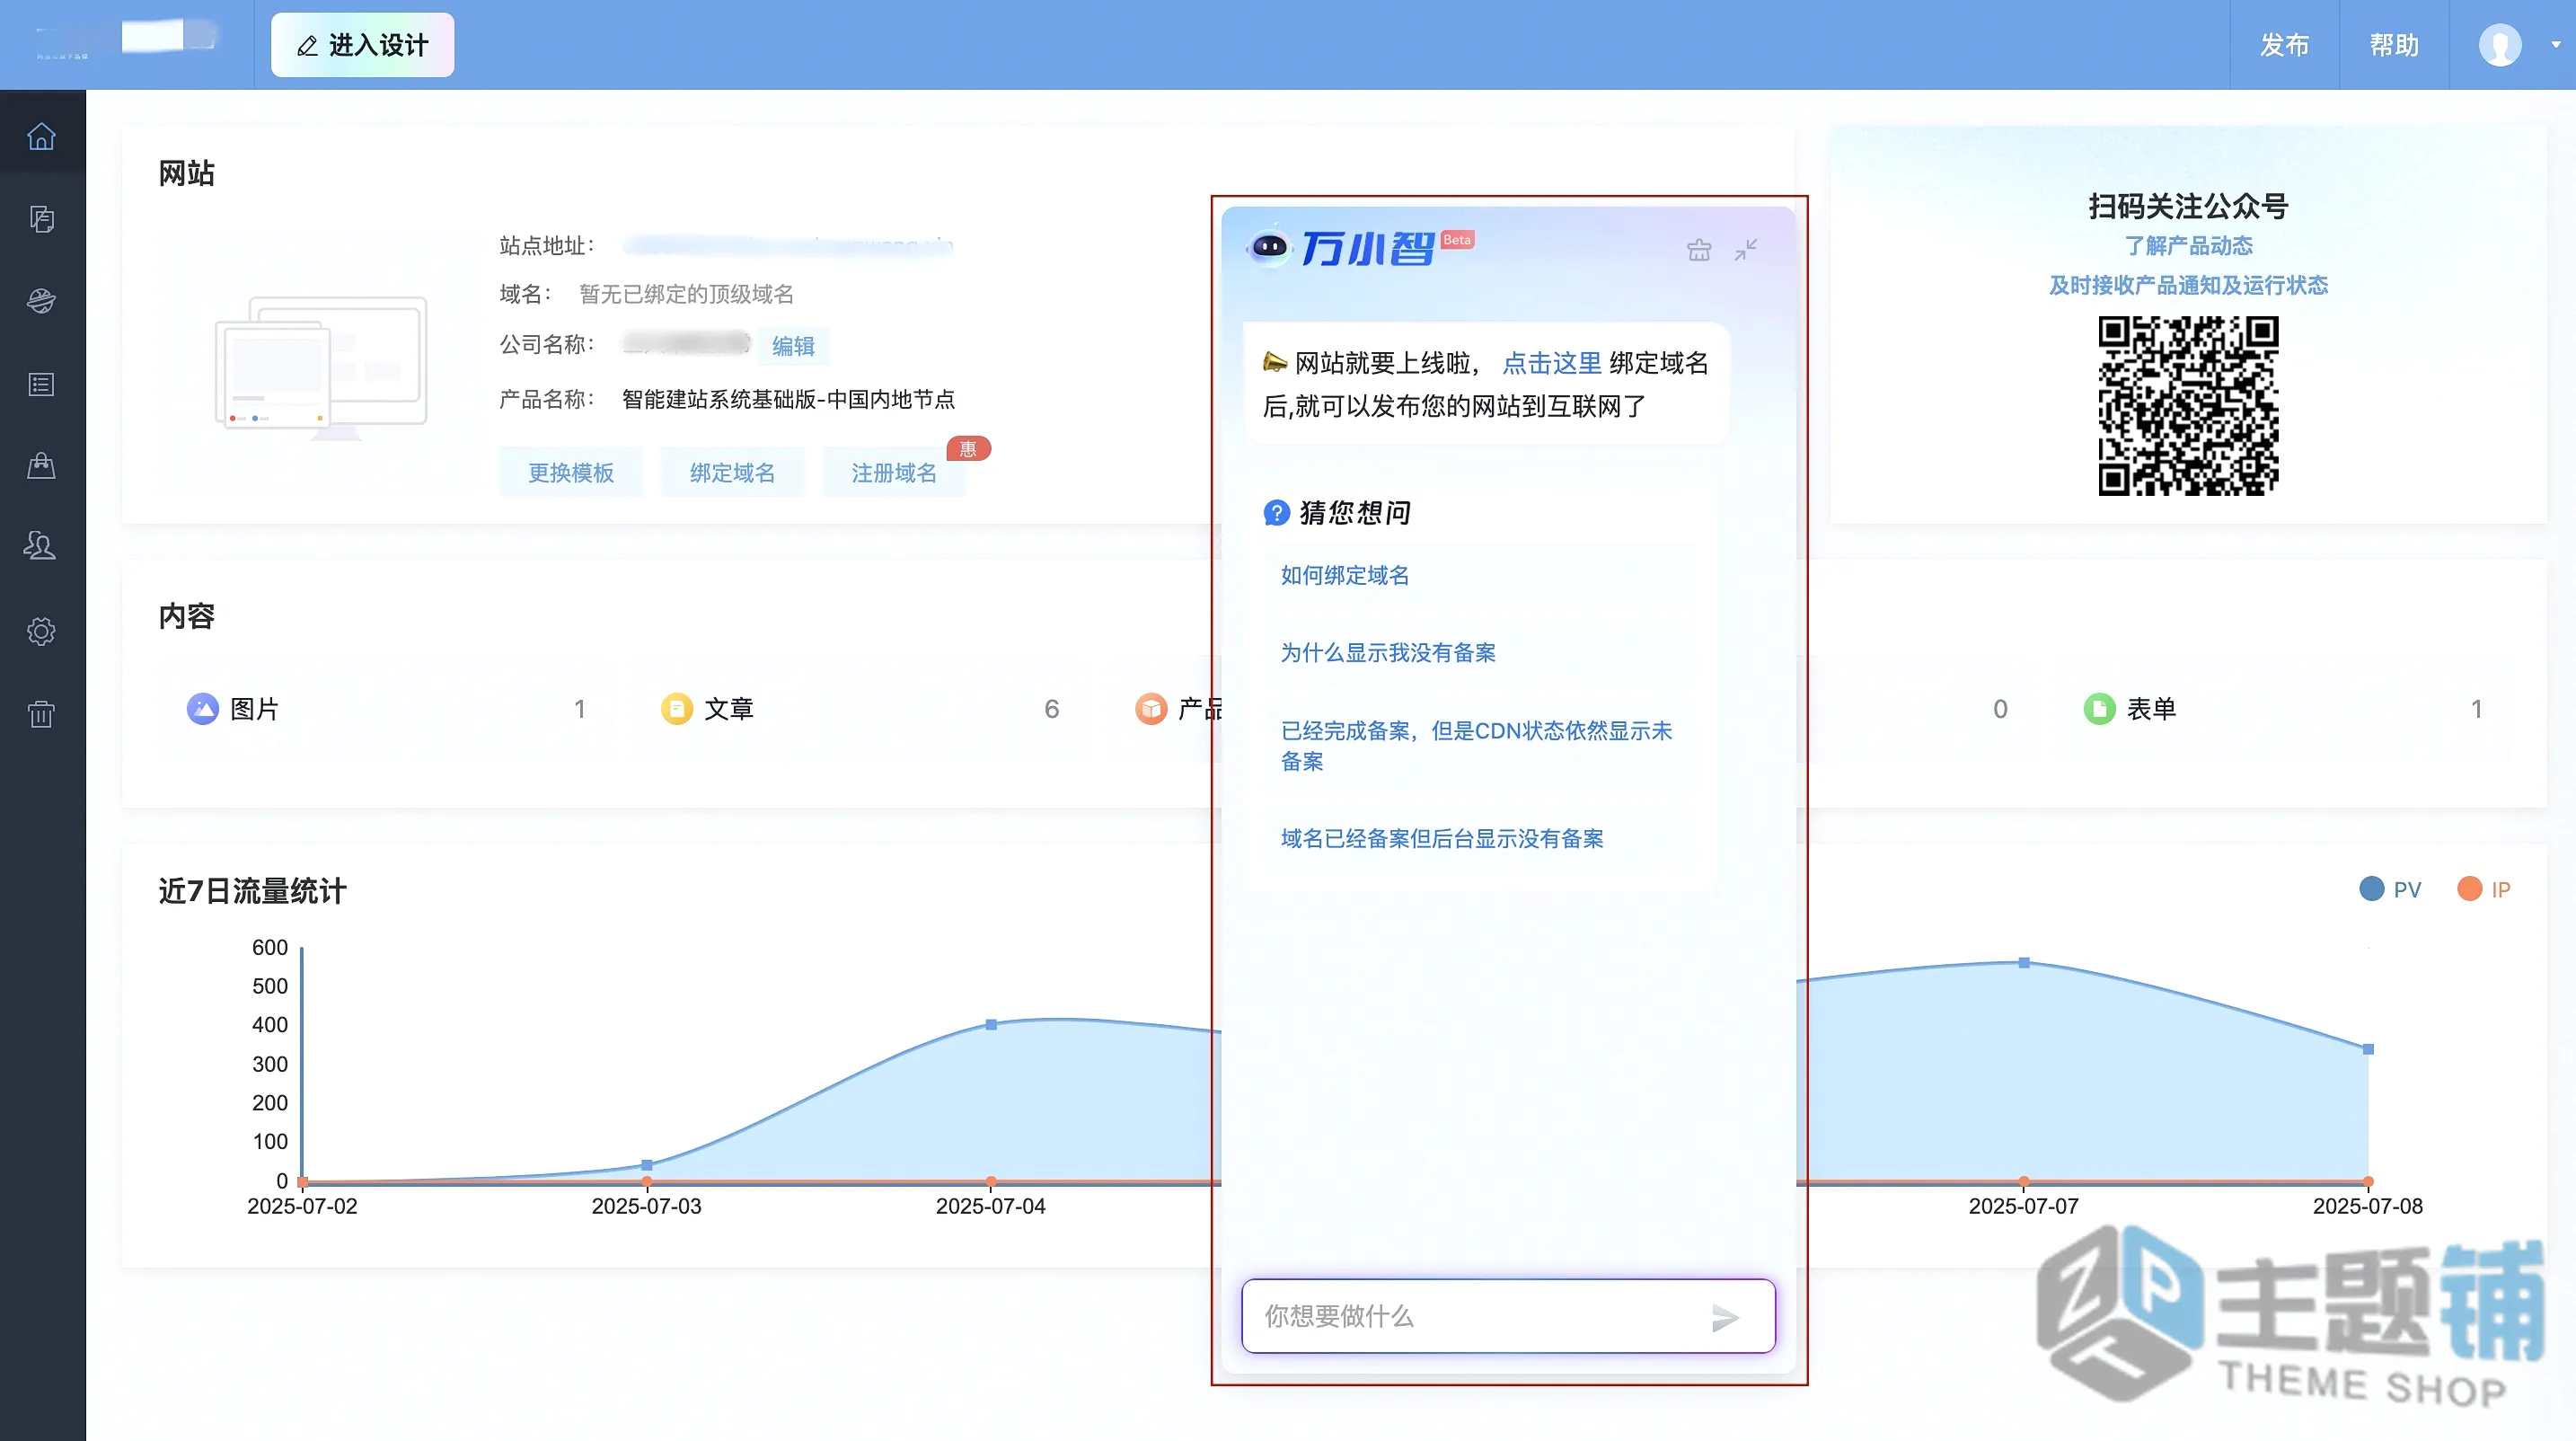Click the 万小智 robot logo
Screen dimensions: 2576x1441
click(1270, 246)
